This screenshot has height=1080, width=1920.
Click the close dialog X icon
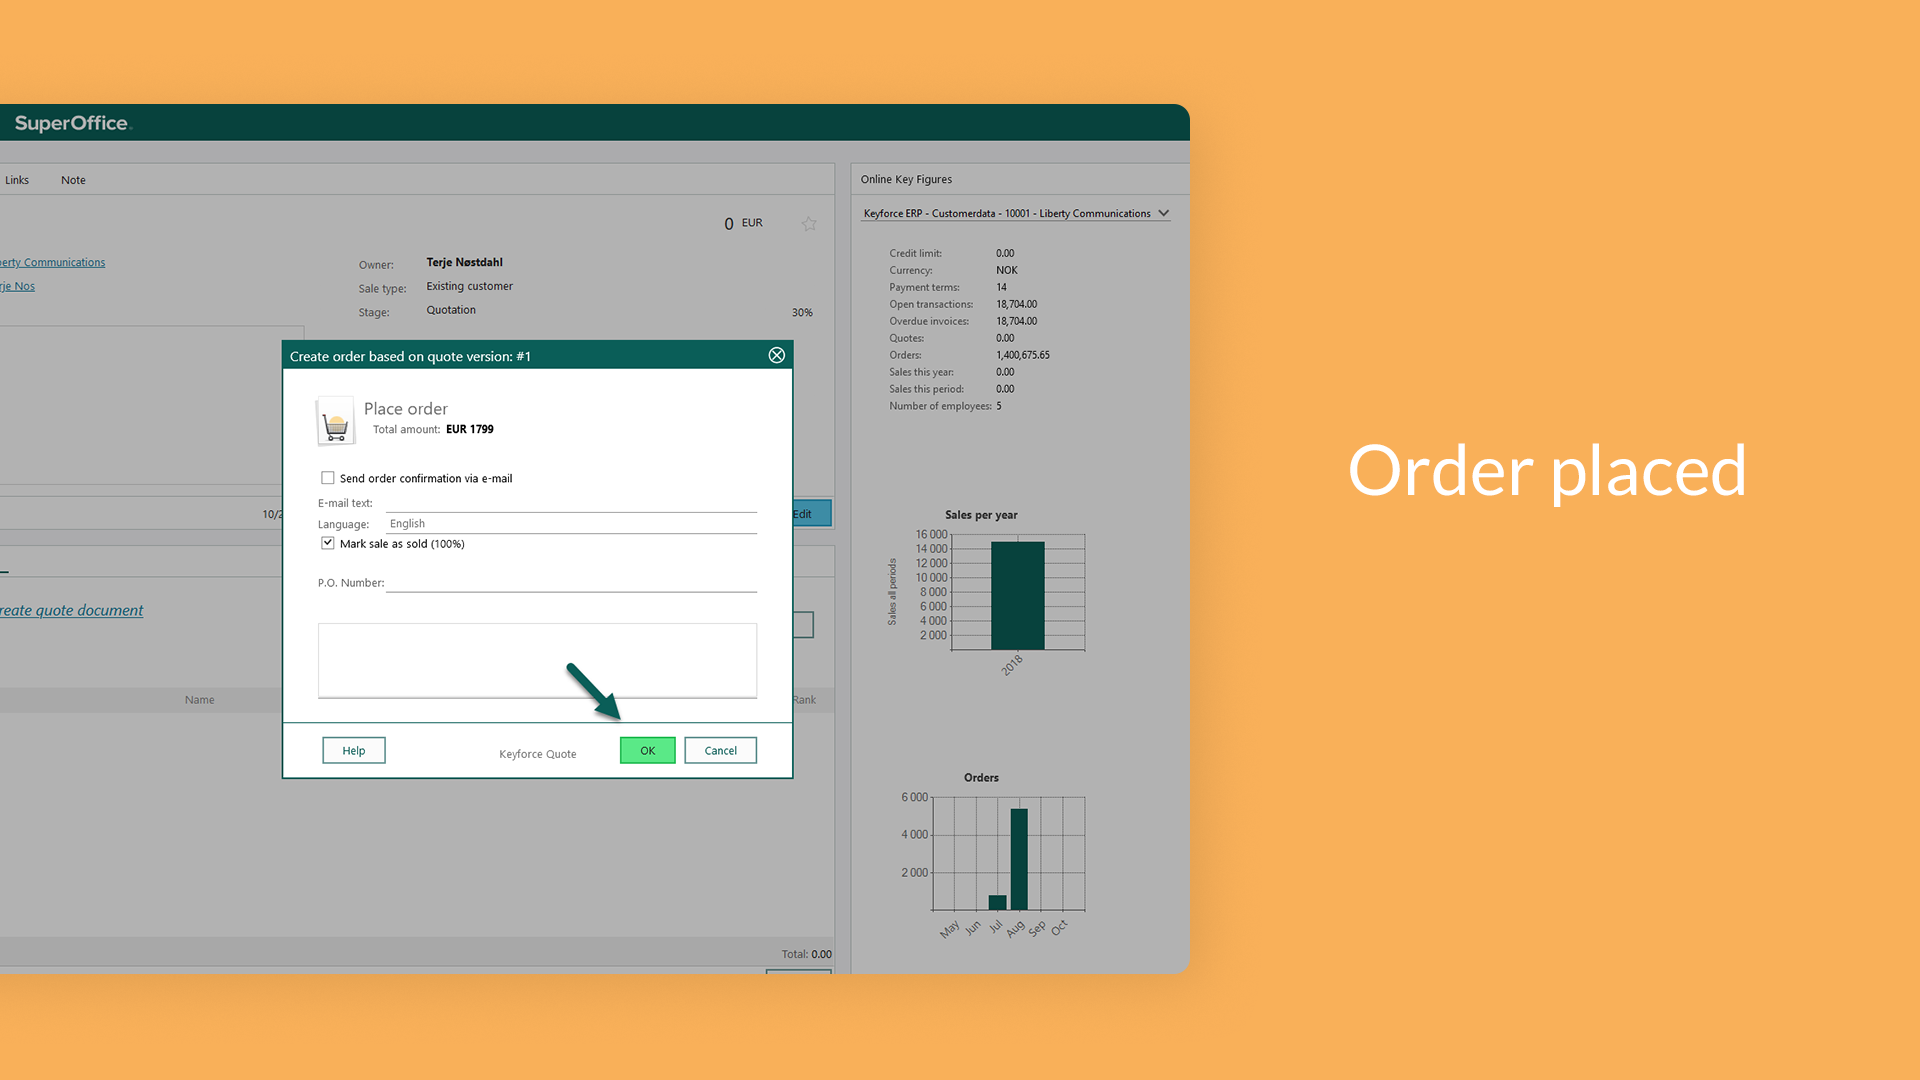777,355
